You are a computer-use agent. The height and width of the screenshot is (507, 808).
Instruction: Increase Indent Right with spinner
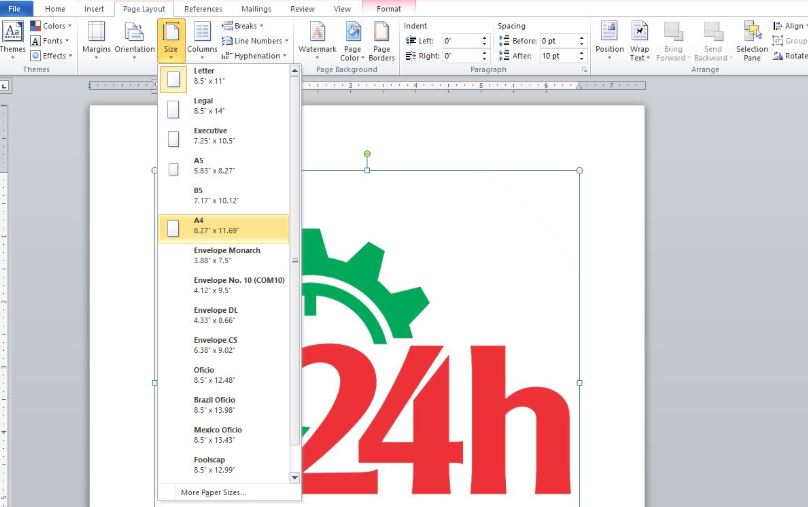click(484, 53)
